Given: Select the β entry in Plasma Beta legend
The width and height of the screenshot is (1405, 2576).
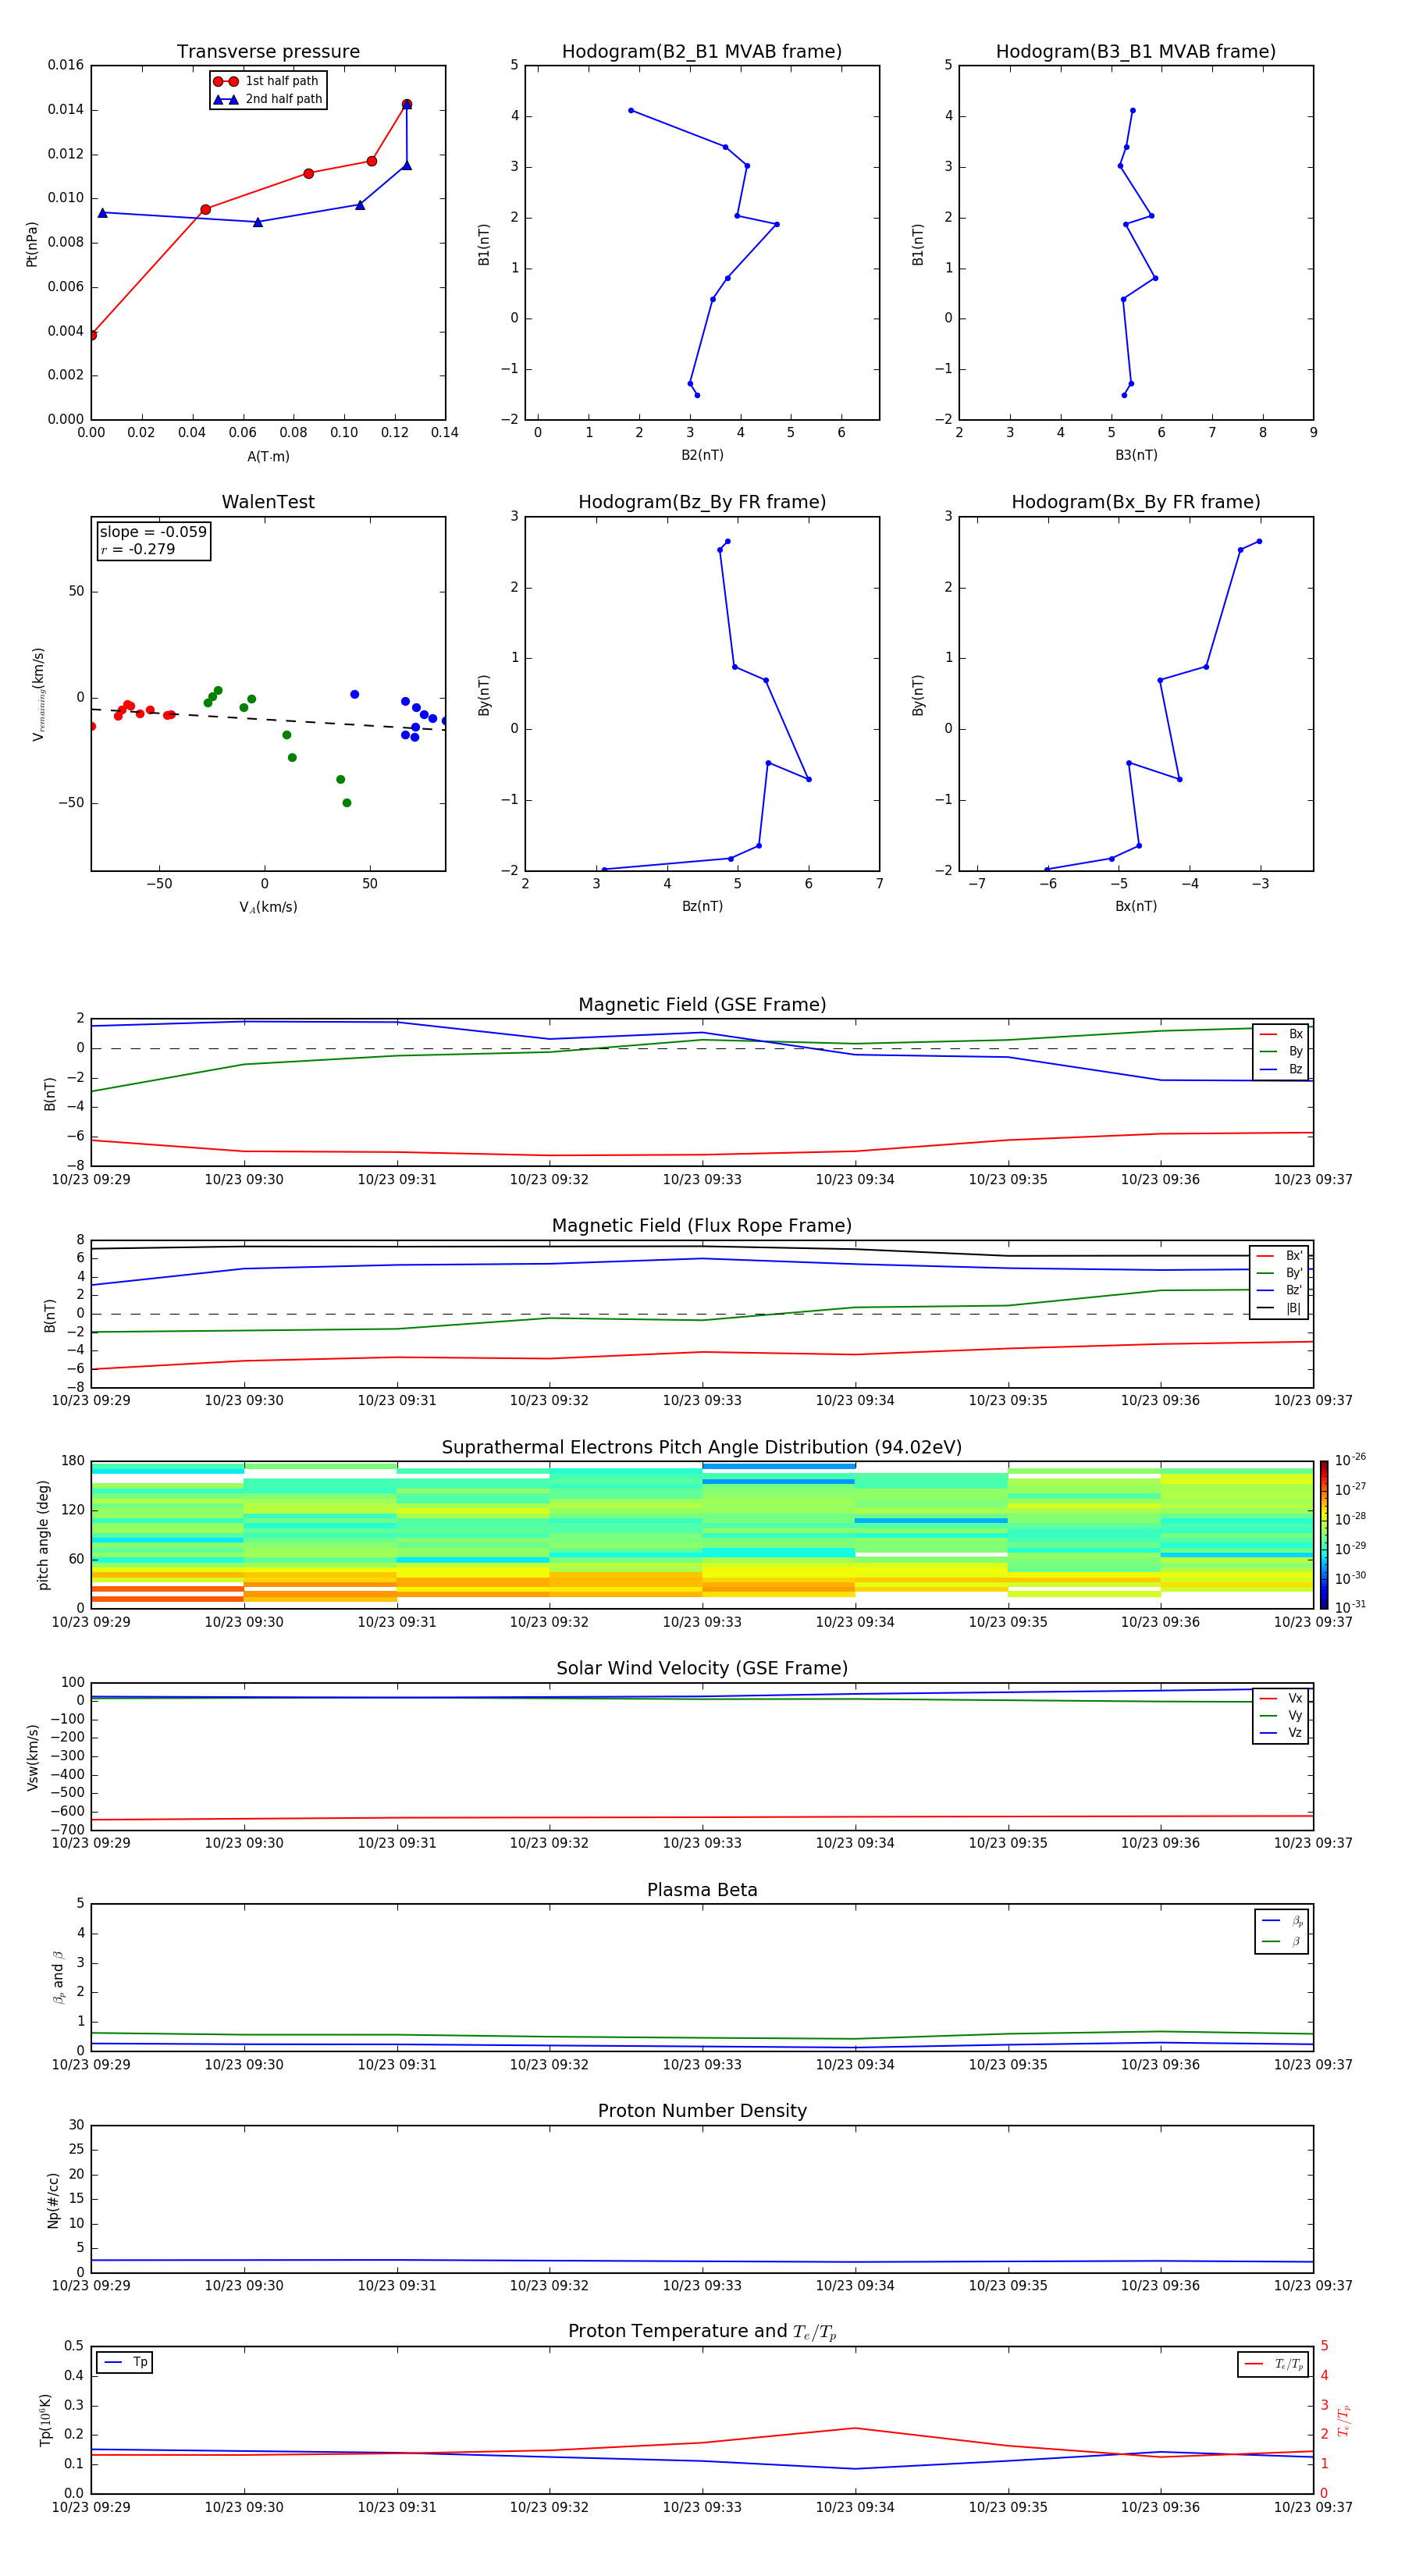Looking at the screenshot, I should click(x=1282, y=1941).
